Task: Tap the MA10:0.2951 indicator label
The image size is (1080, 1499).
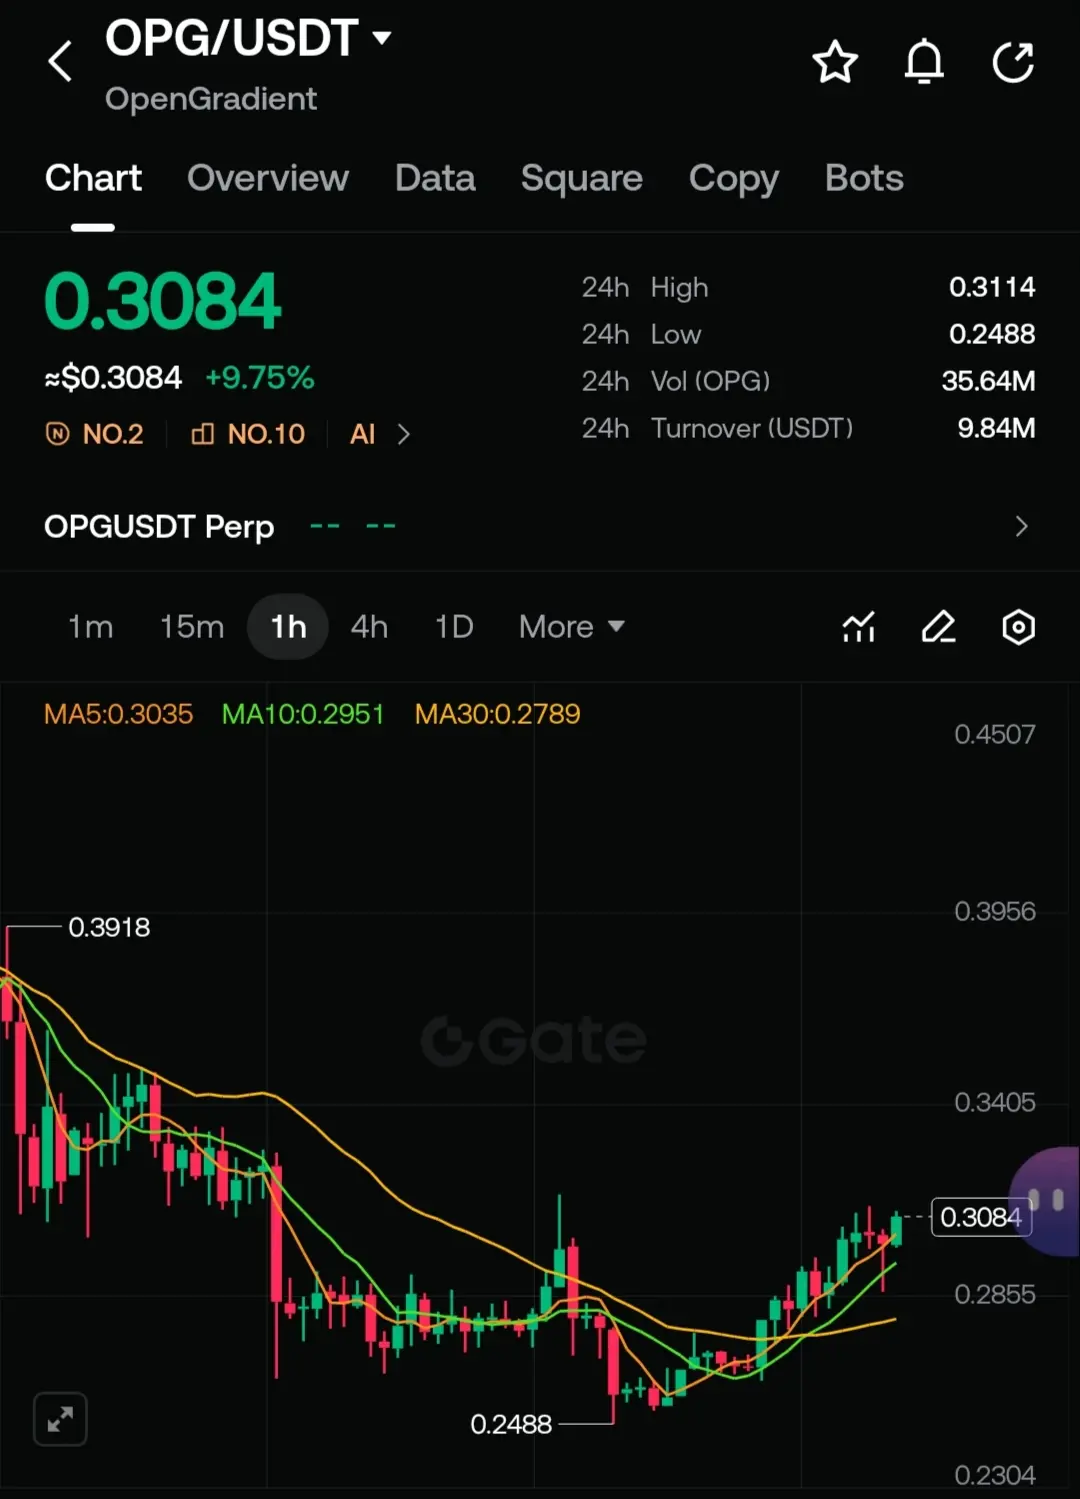Action: 303,714
